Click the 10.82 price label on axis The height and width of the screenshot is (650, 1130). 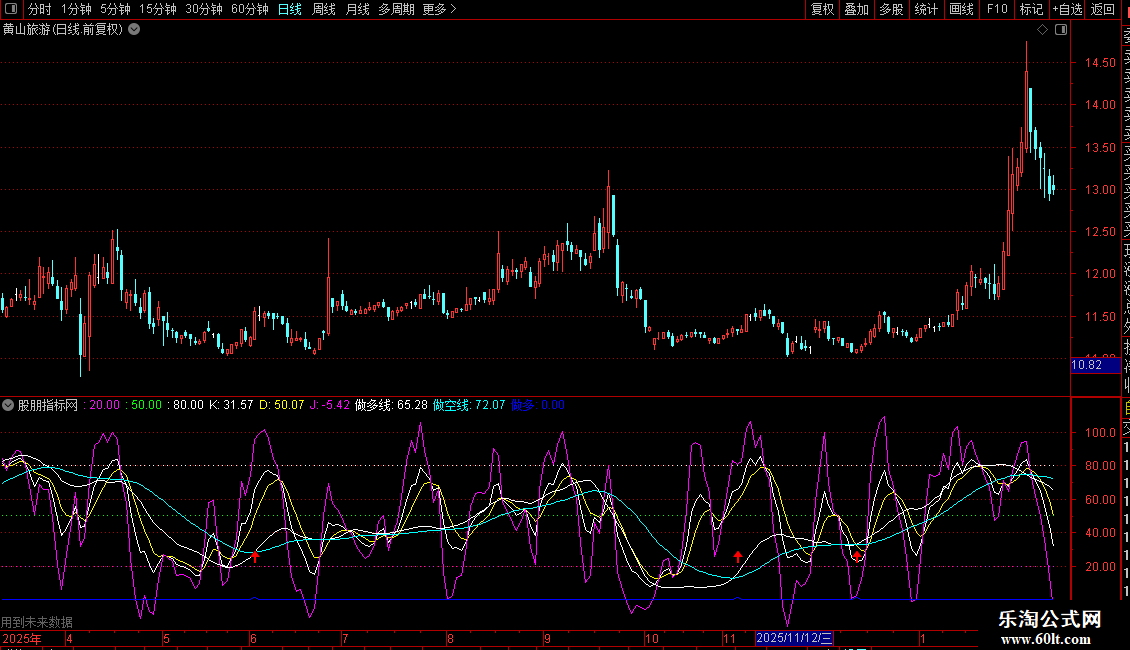pyautogui.click(x=1095, y=366)
